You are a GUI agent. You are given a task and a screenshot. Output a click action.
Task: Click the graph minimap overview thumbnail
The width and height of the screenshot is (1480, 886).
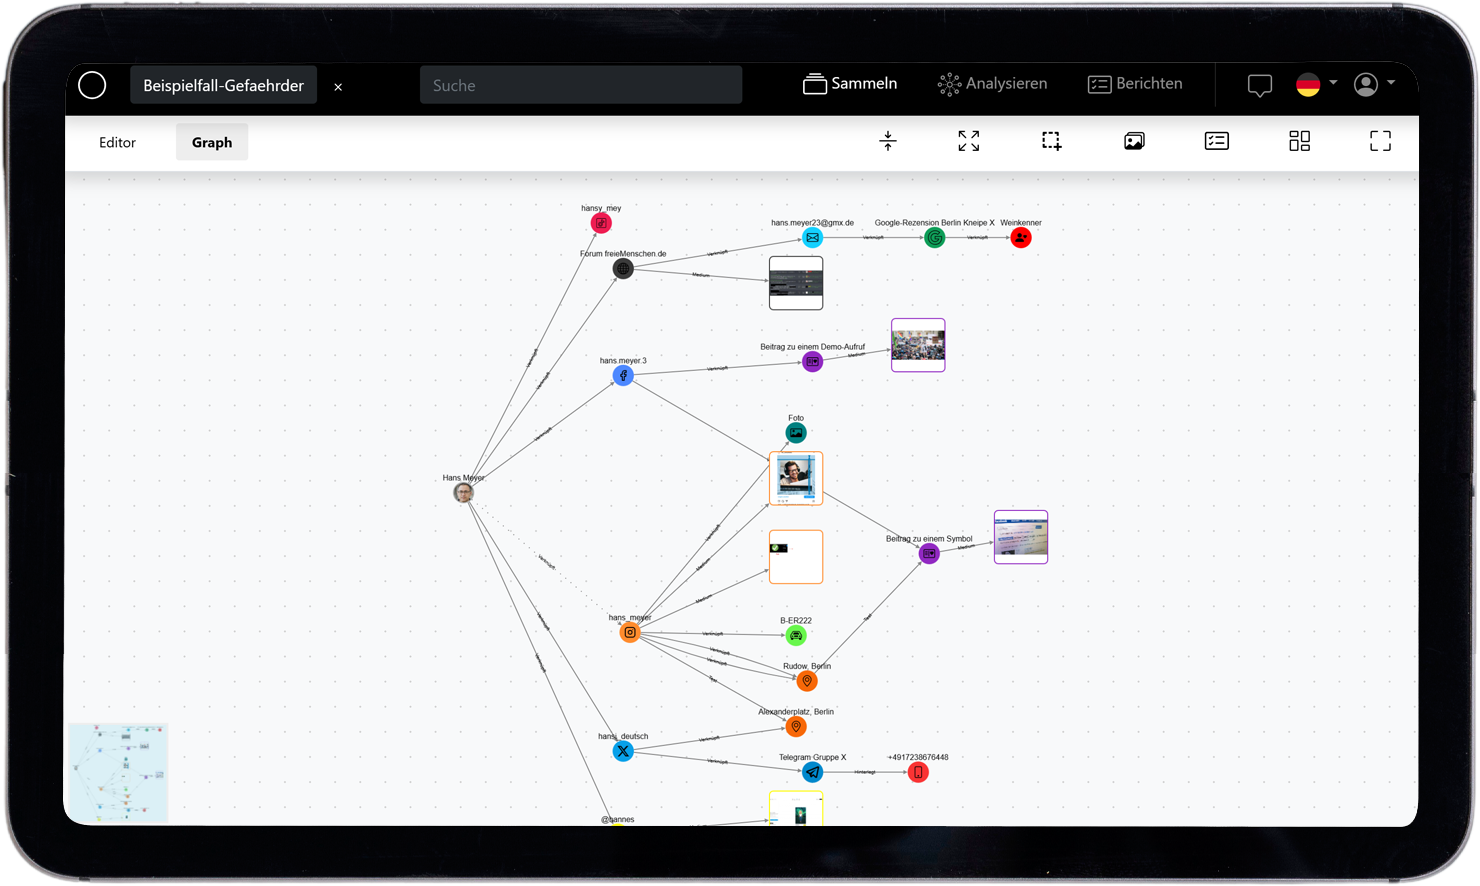coord(118,773)
